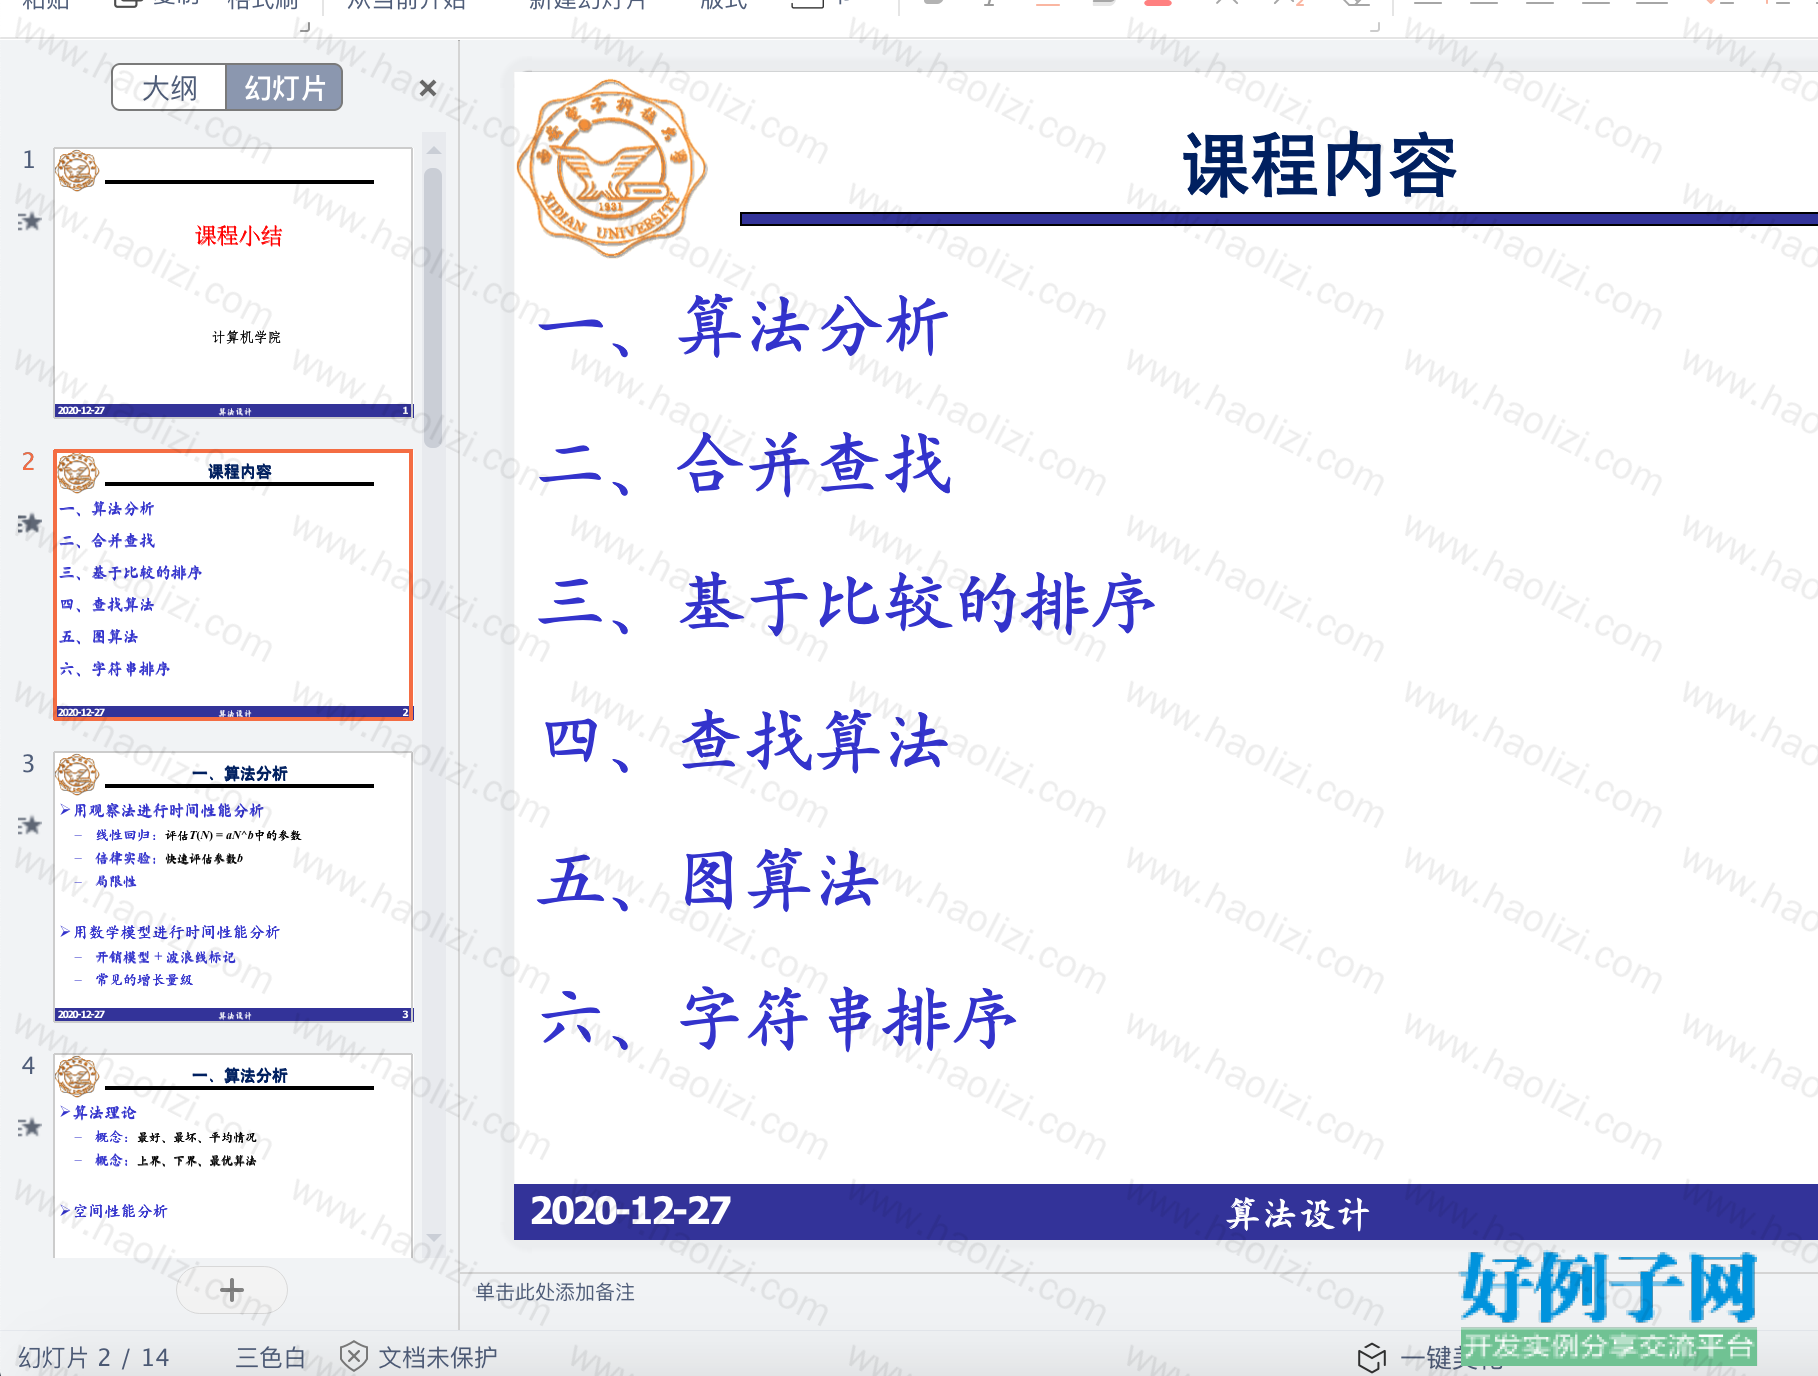1818x1376 pixels.
Task: Click the animation star icon beside slide 4
Action: 30,1127
